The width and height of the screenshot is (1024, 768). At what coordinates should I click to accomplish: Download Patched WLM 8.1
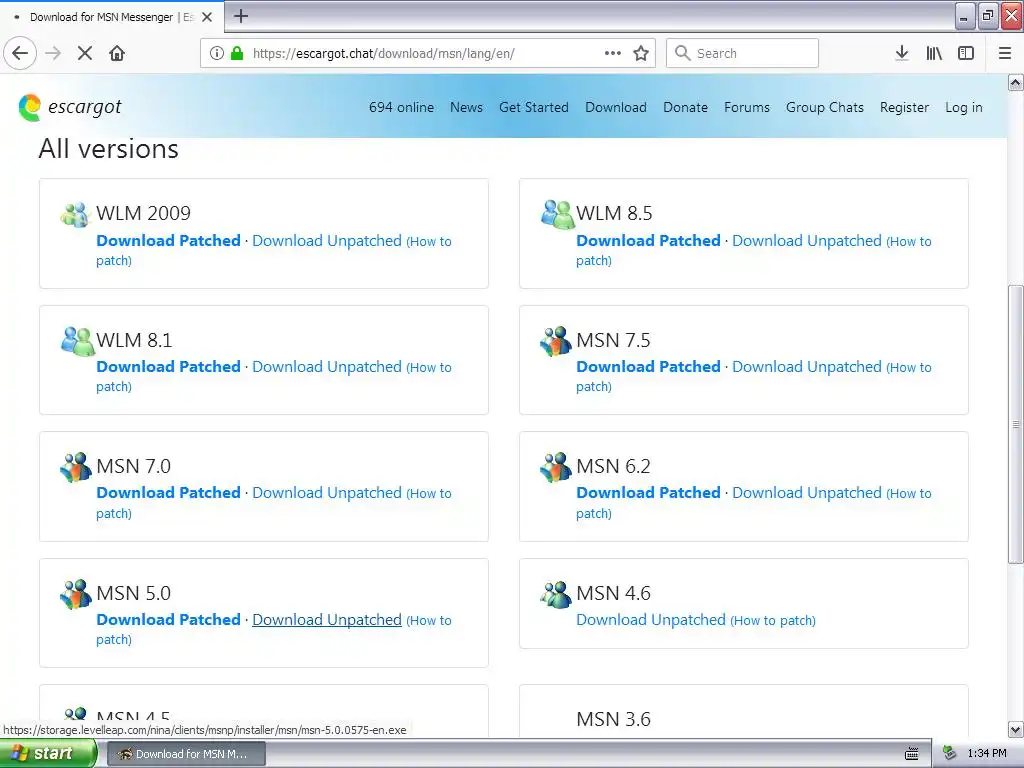(168, 366)
